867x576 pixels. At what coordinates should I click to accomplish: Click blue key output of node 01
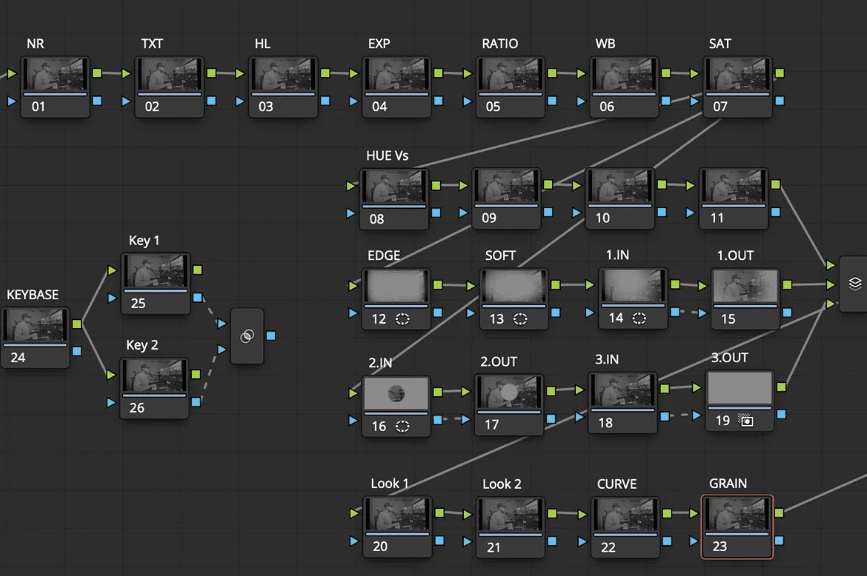(97, 101)
